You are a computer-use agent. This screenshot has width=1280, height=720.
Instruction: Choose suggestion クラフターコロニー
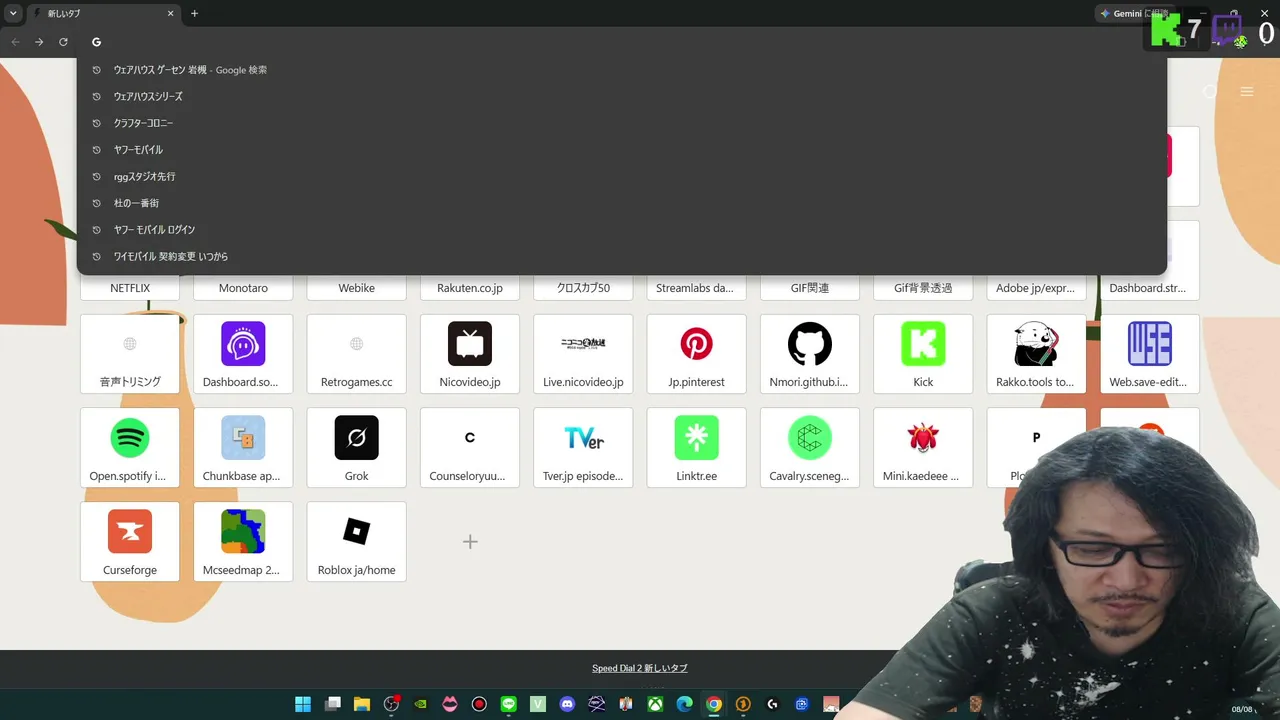(622, 123)
